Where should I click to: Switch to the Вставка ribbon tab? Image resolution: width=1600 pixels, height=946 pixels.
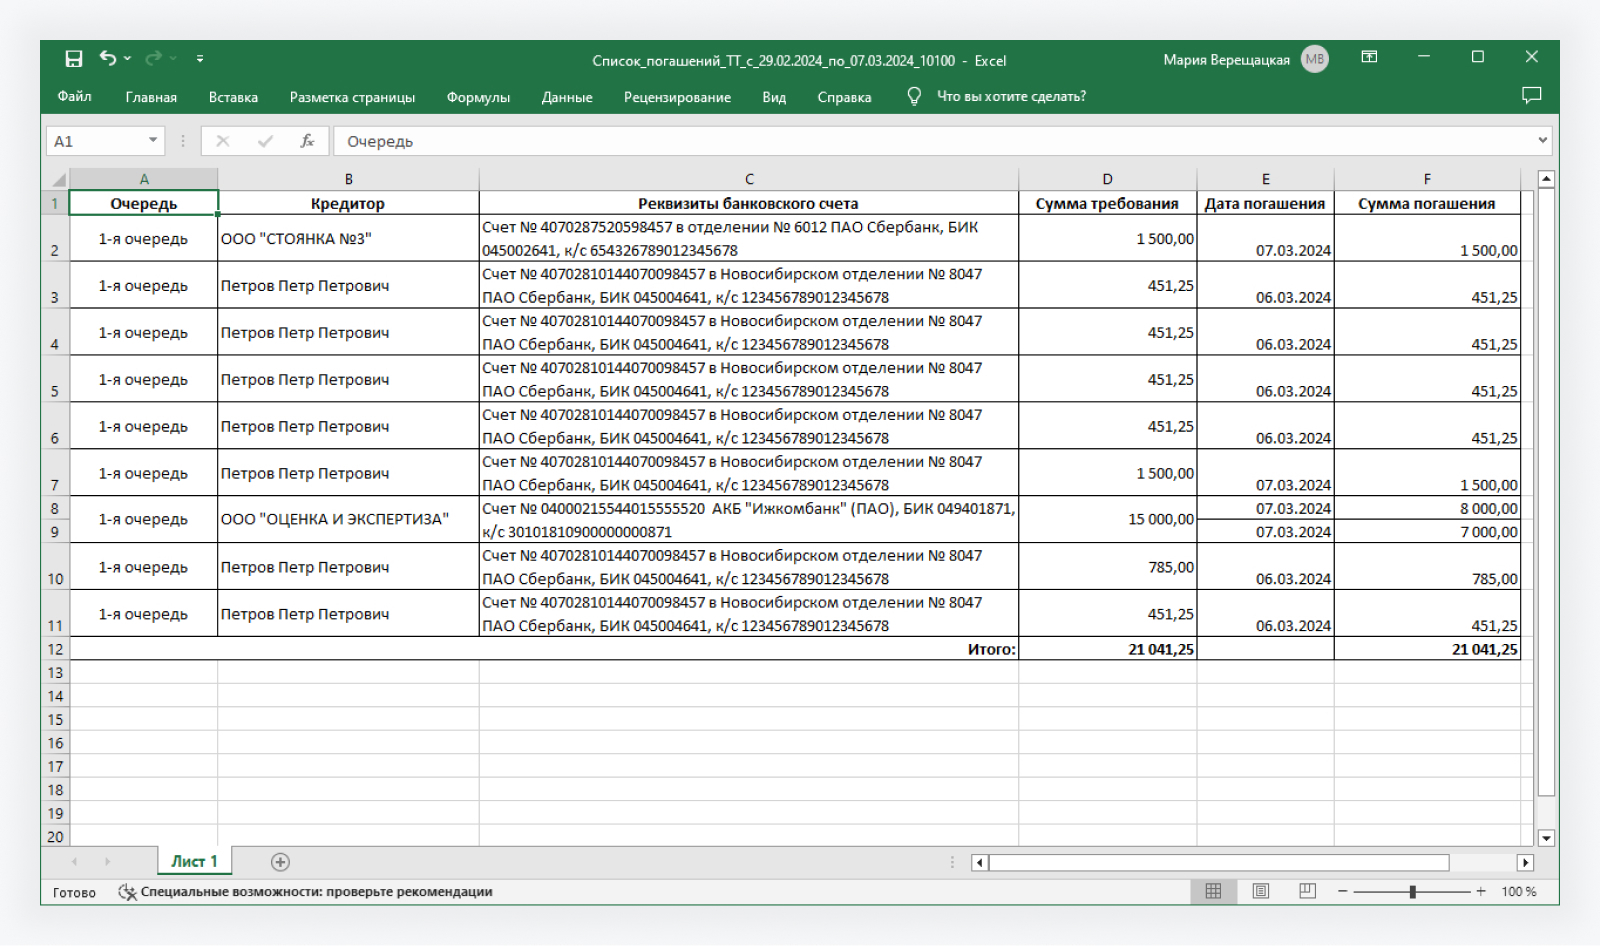click(x=233, y=97)
